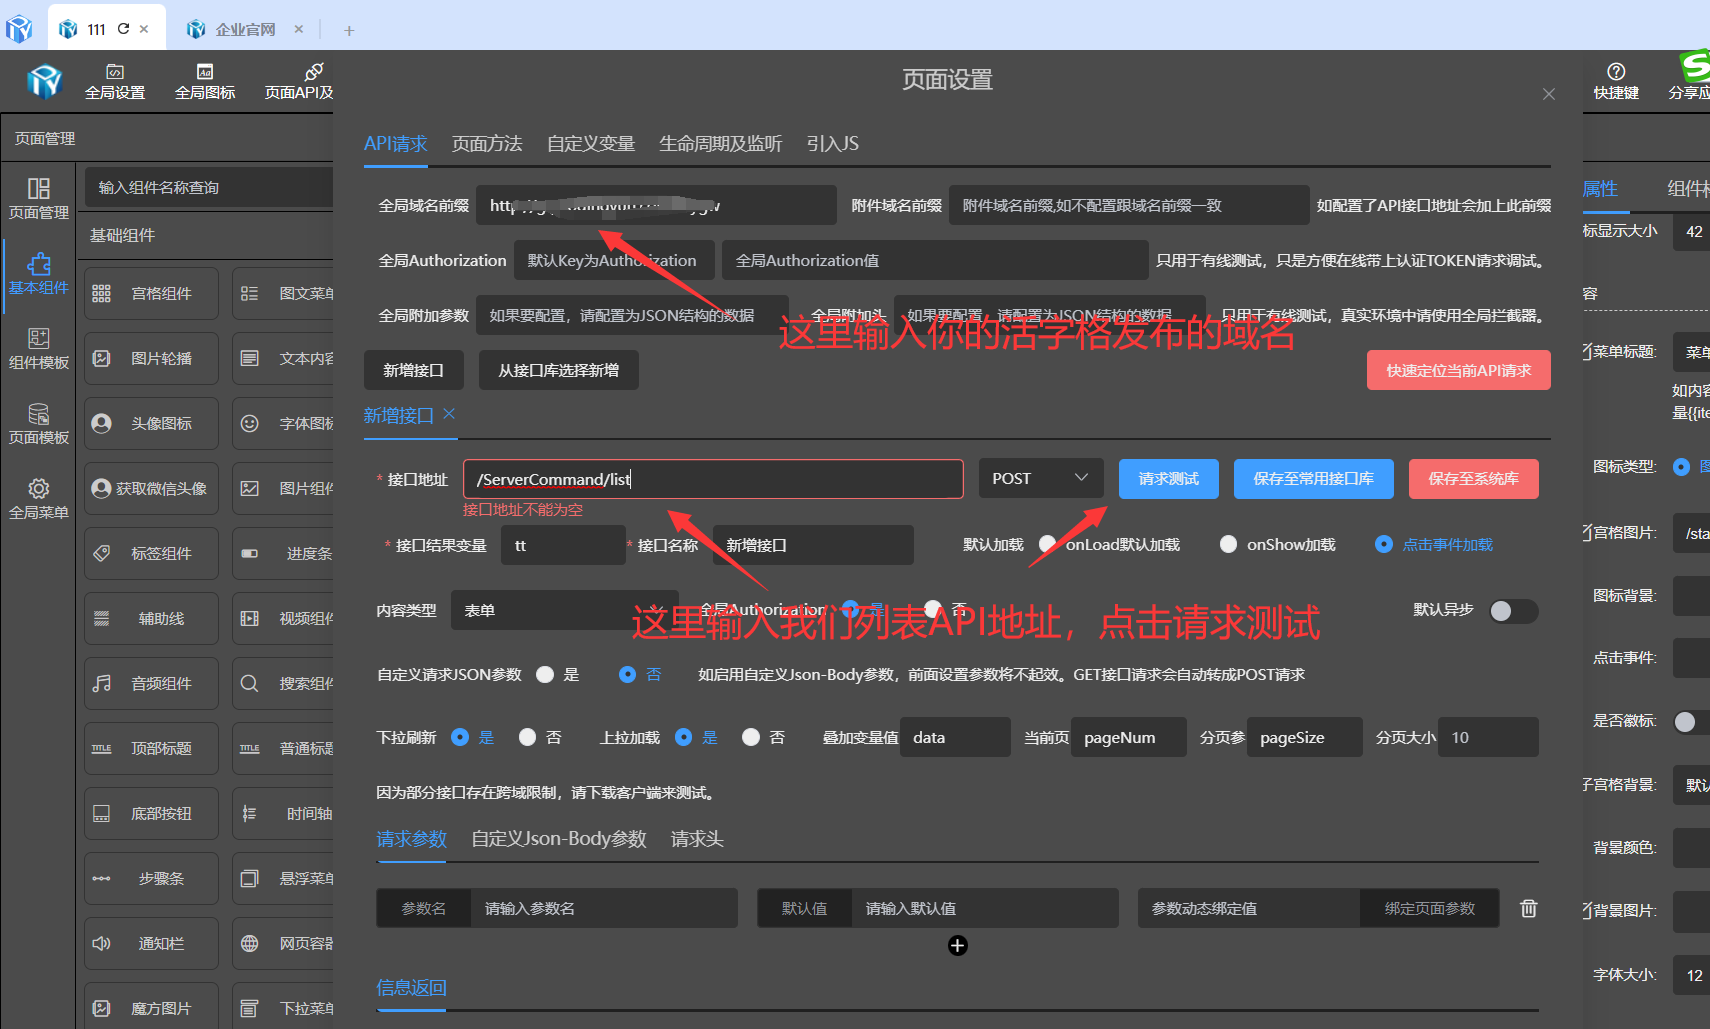
Task: Set 上拉加载 to 否
Action: (x=751, y=737)
